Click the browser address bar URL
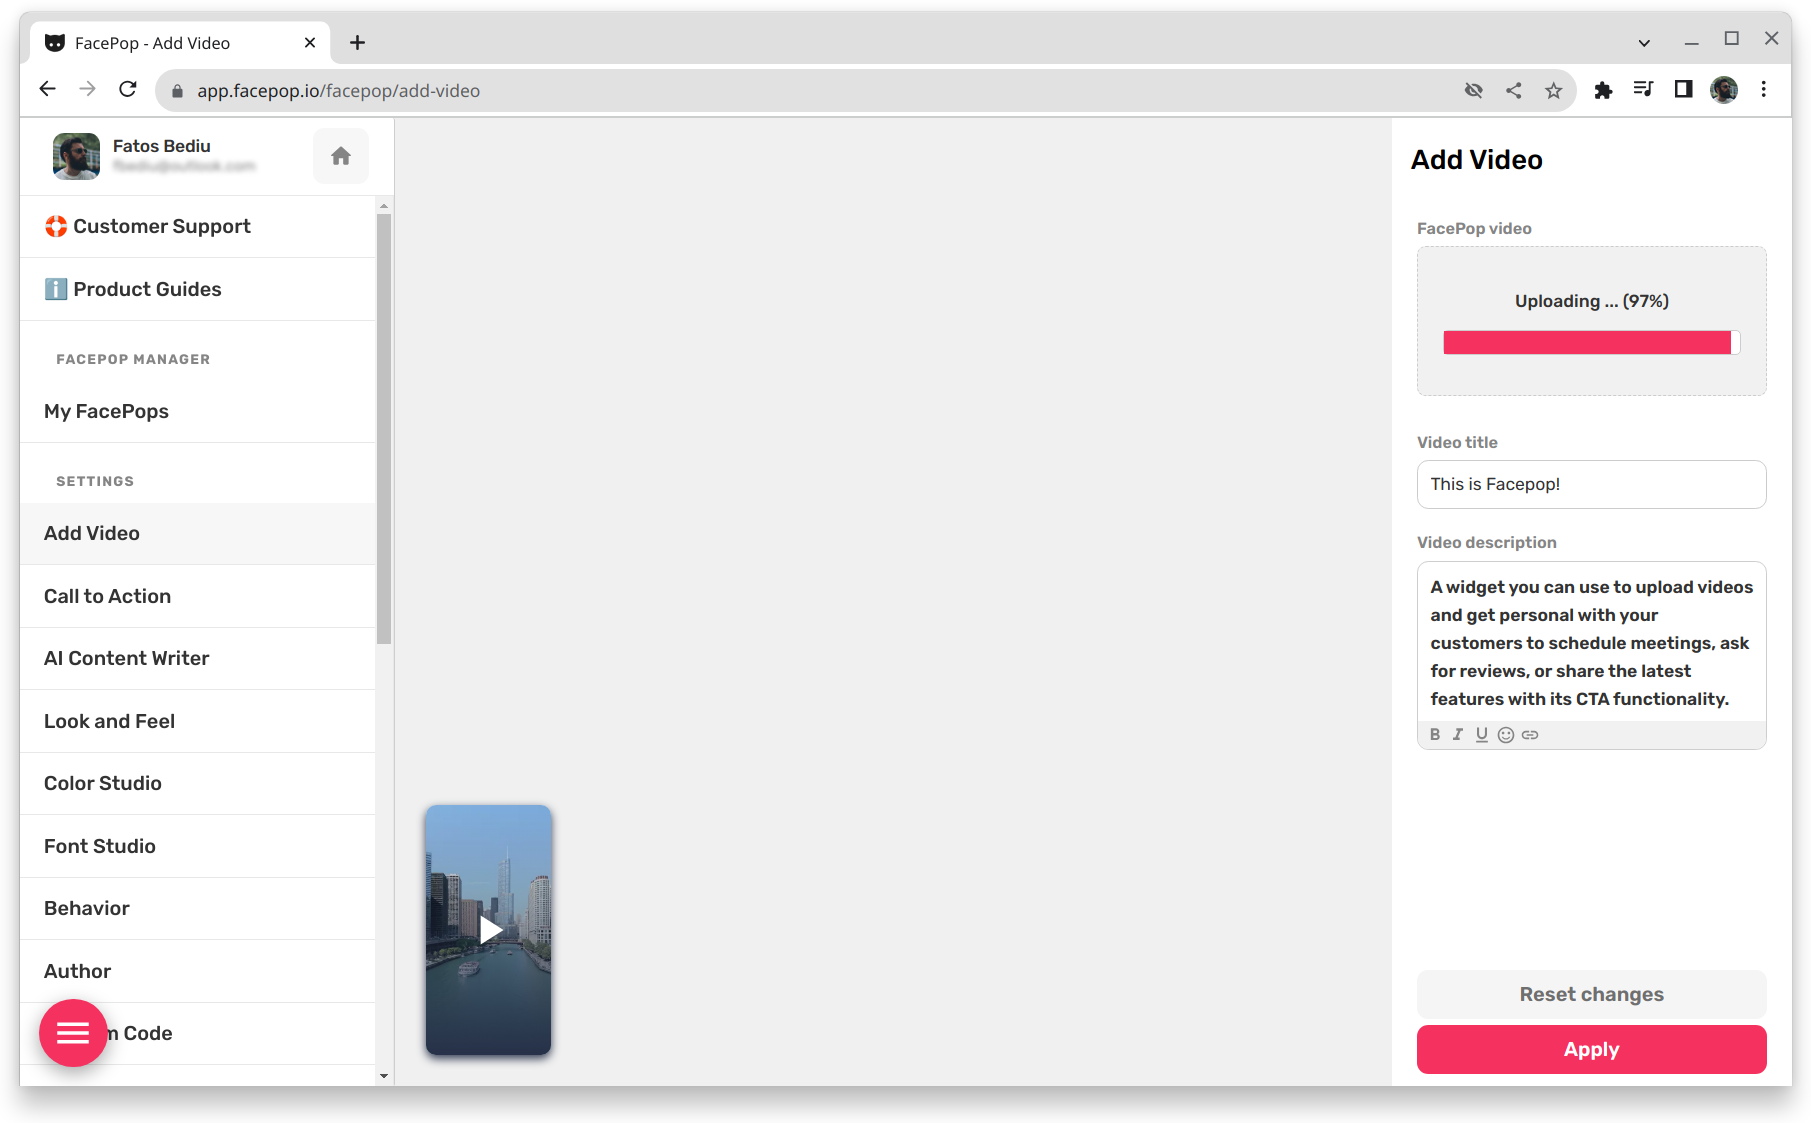 click(x=338, y=91)
